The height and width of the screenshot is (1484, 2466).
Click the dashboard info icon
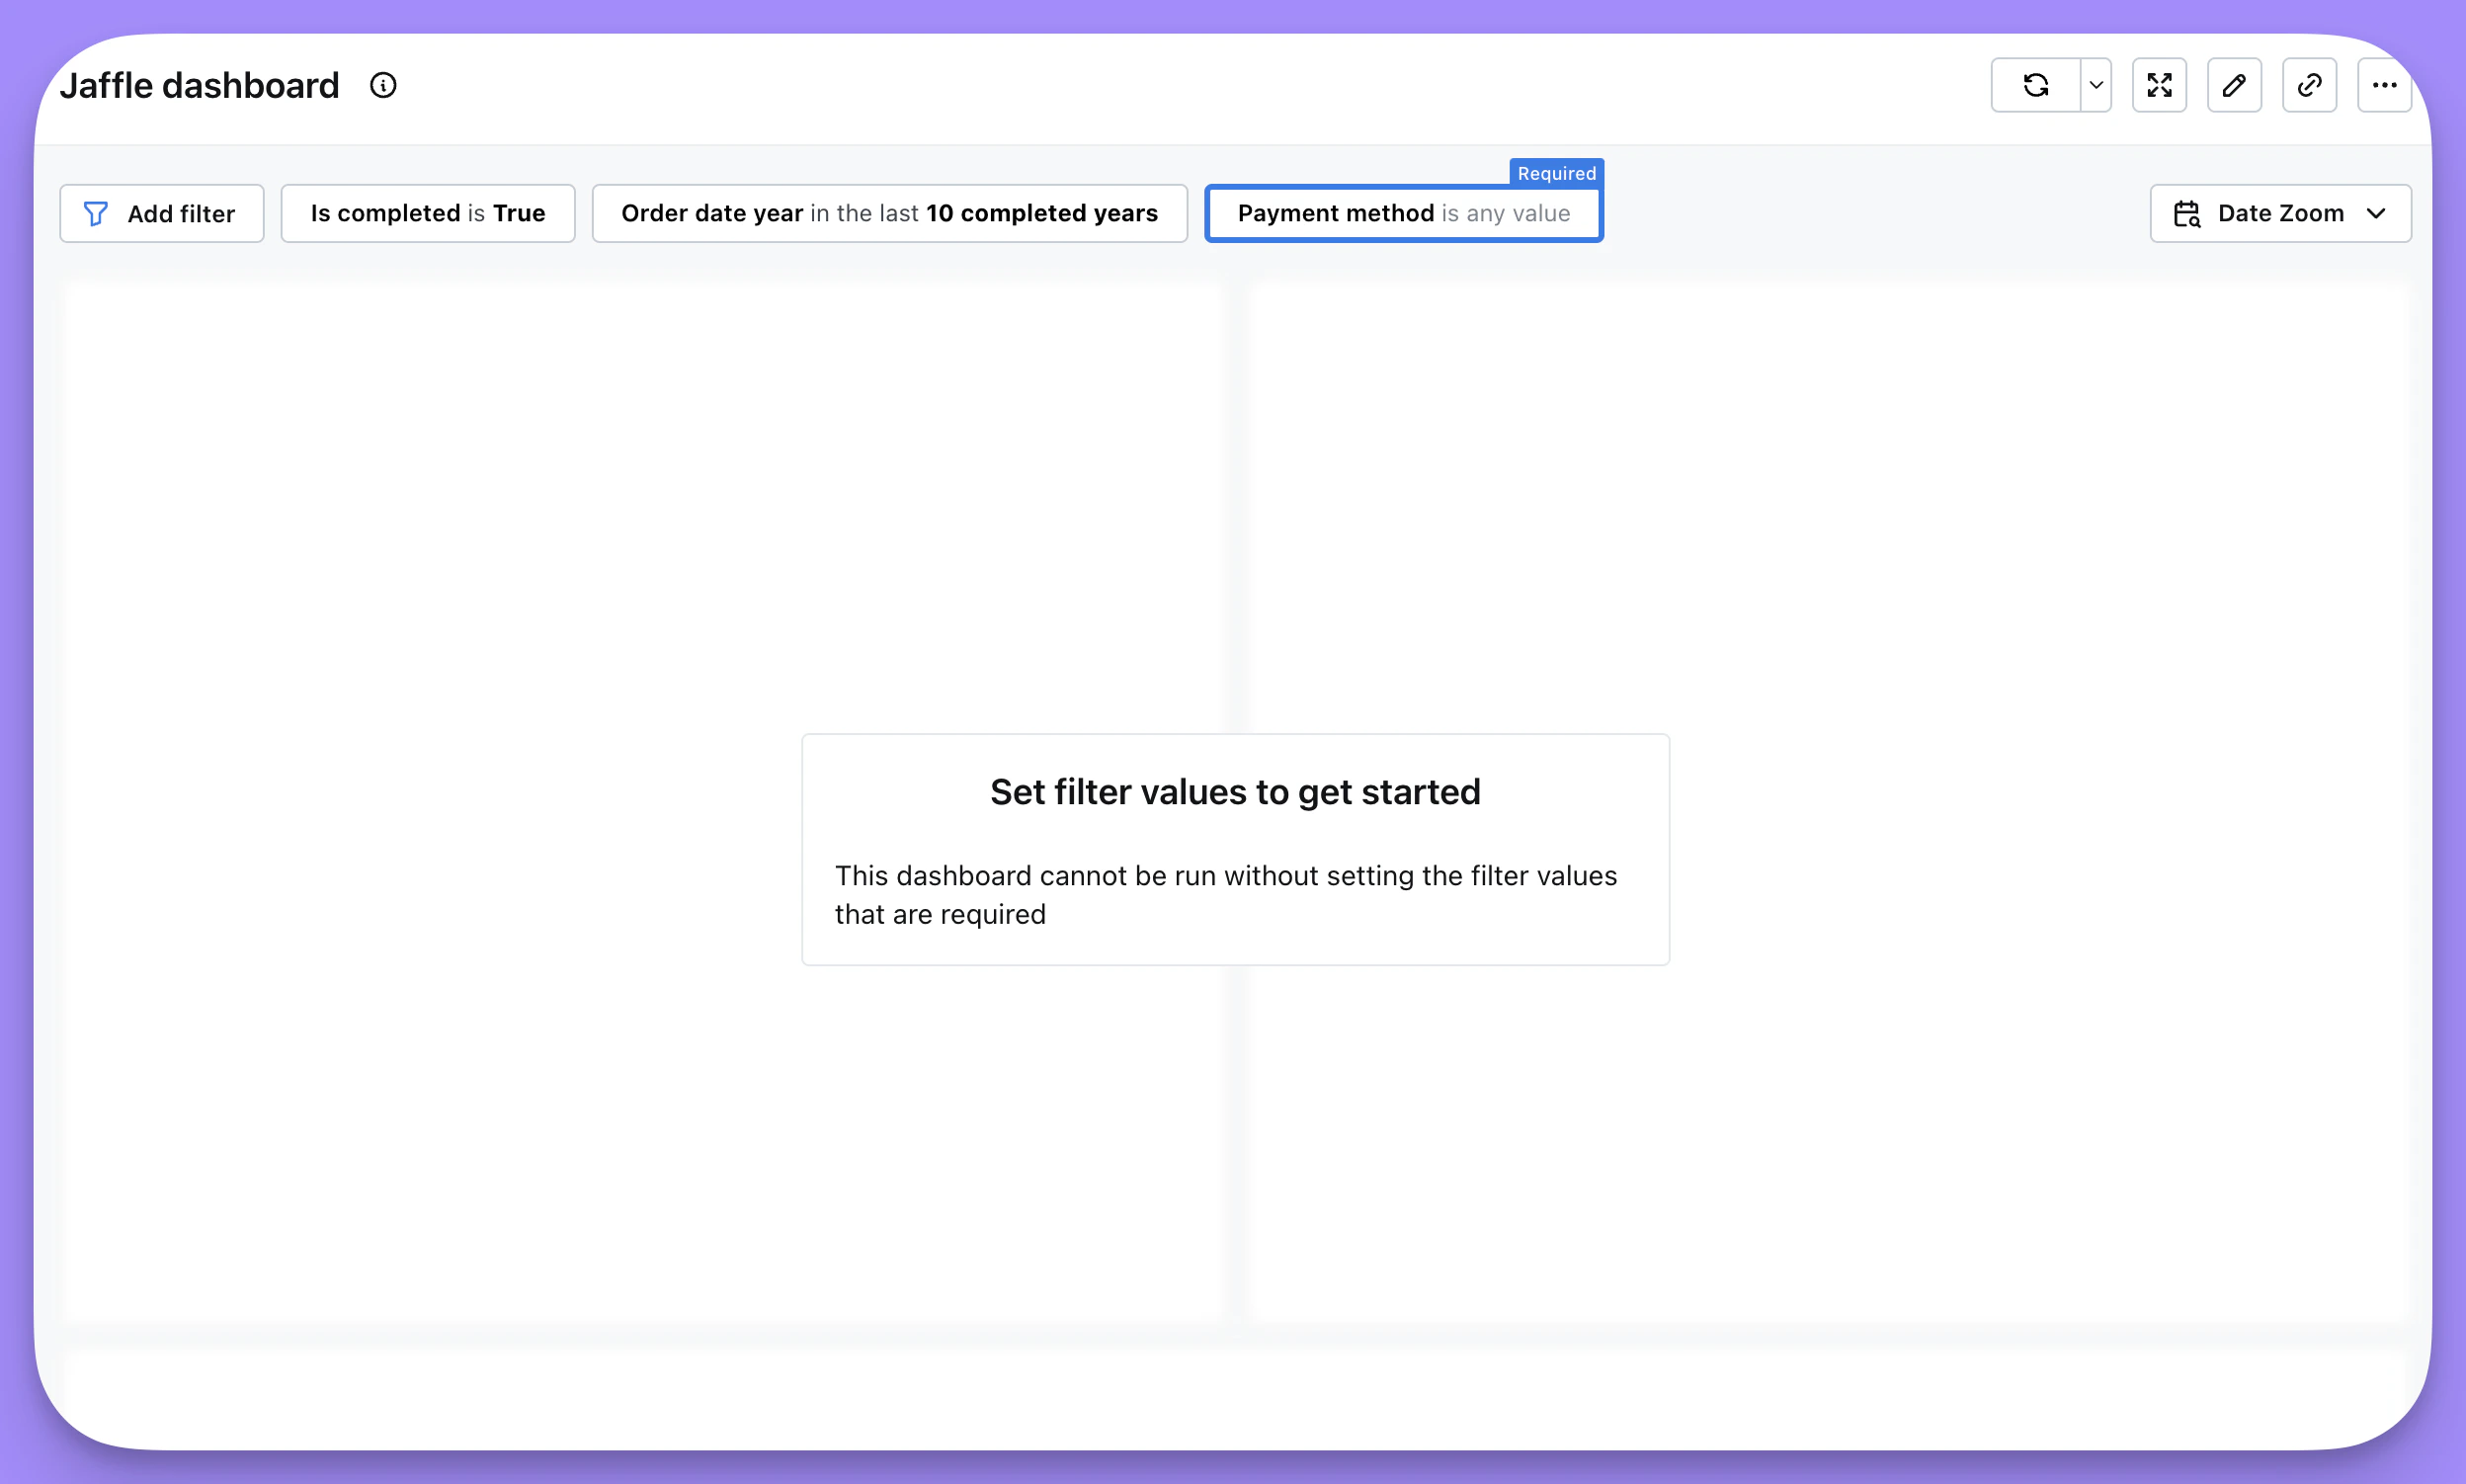point(383,86)
